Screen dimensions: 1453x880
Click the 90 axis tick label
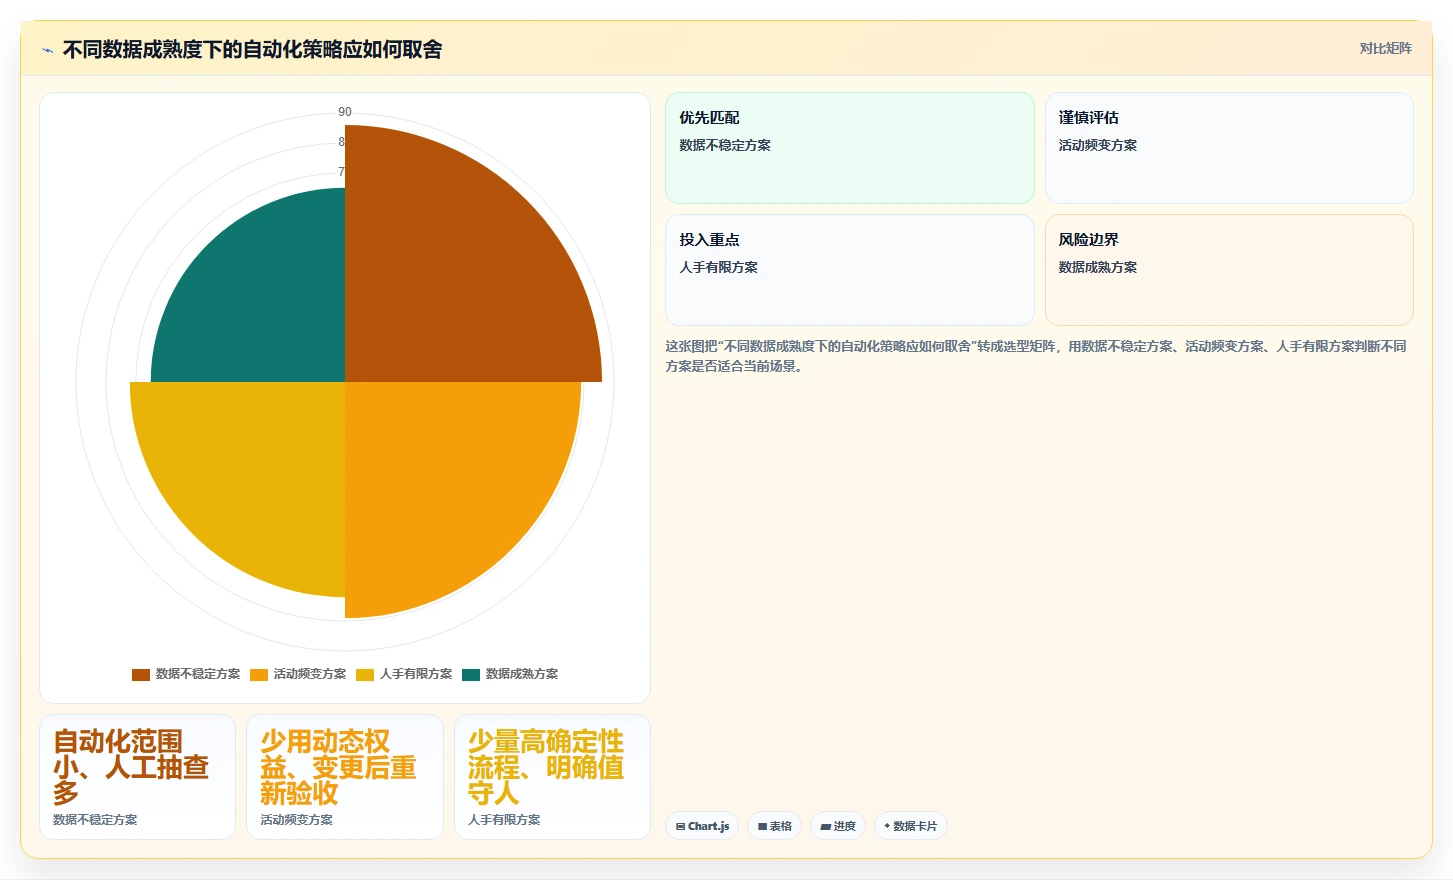click(x=345, y=112)
